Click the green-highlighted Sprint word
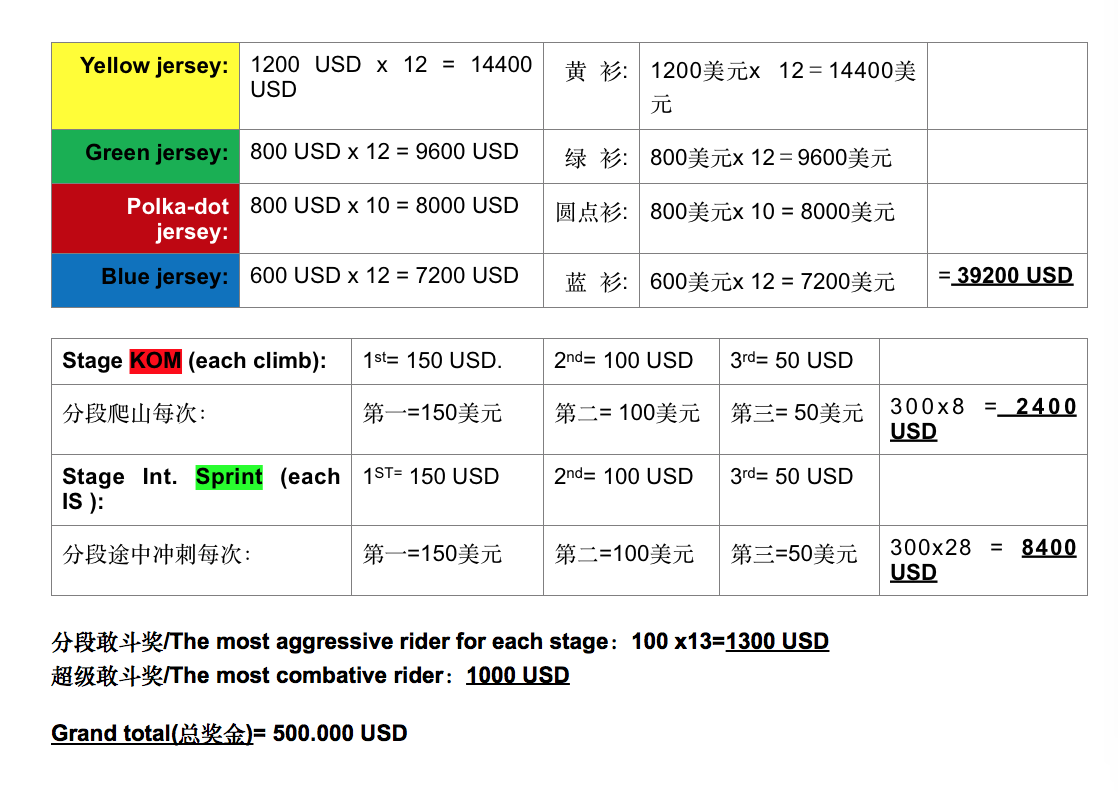Image resolution: width=1118 pixels, height=794 pixels. (229, 476)
